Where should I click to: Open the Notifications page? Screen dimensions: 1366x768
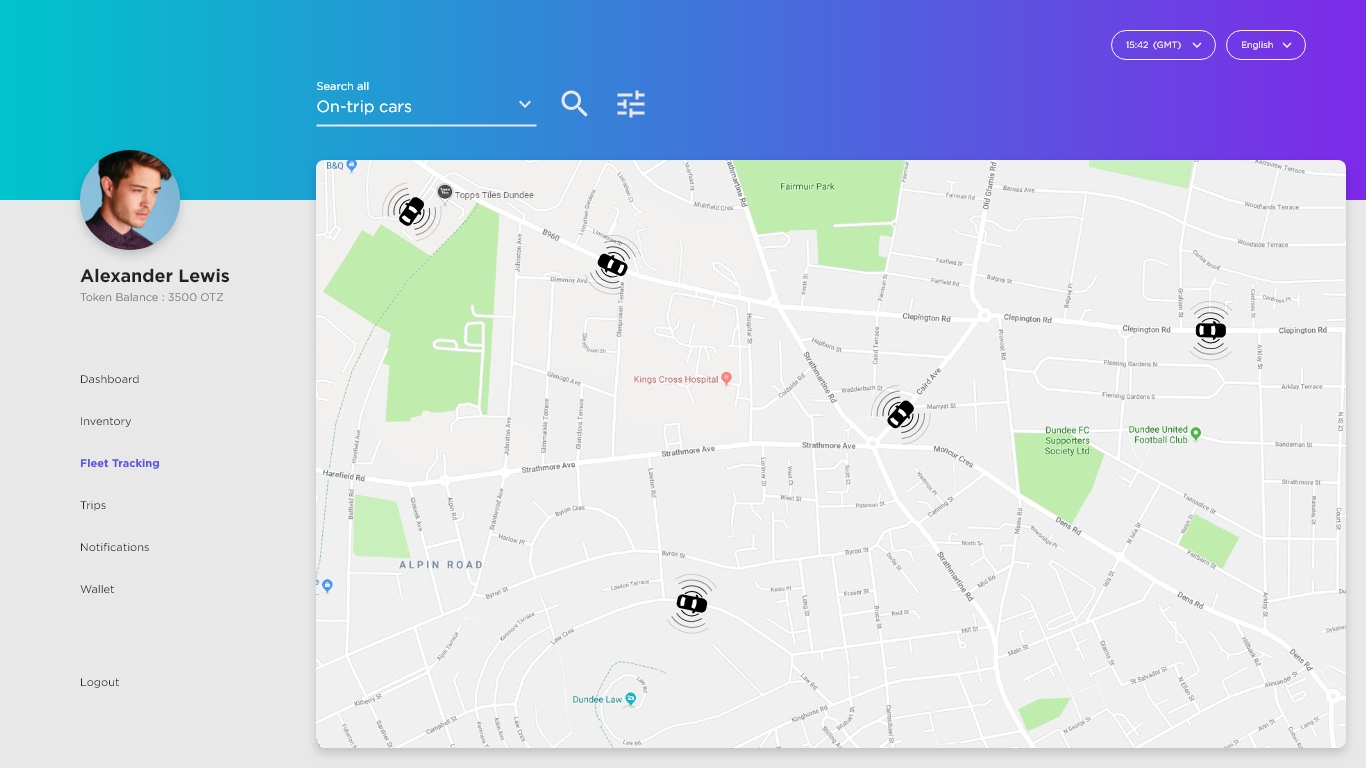point(114,547)
